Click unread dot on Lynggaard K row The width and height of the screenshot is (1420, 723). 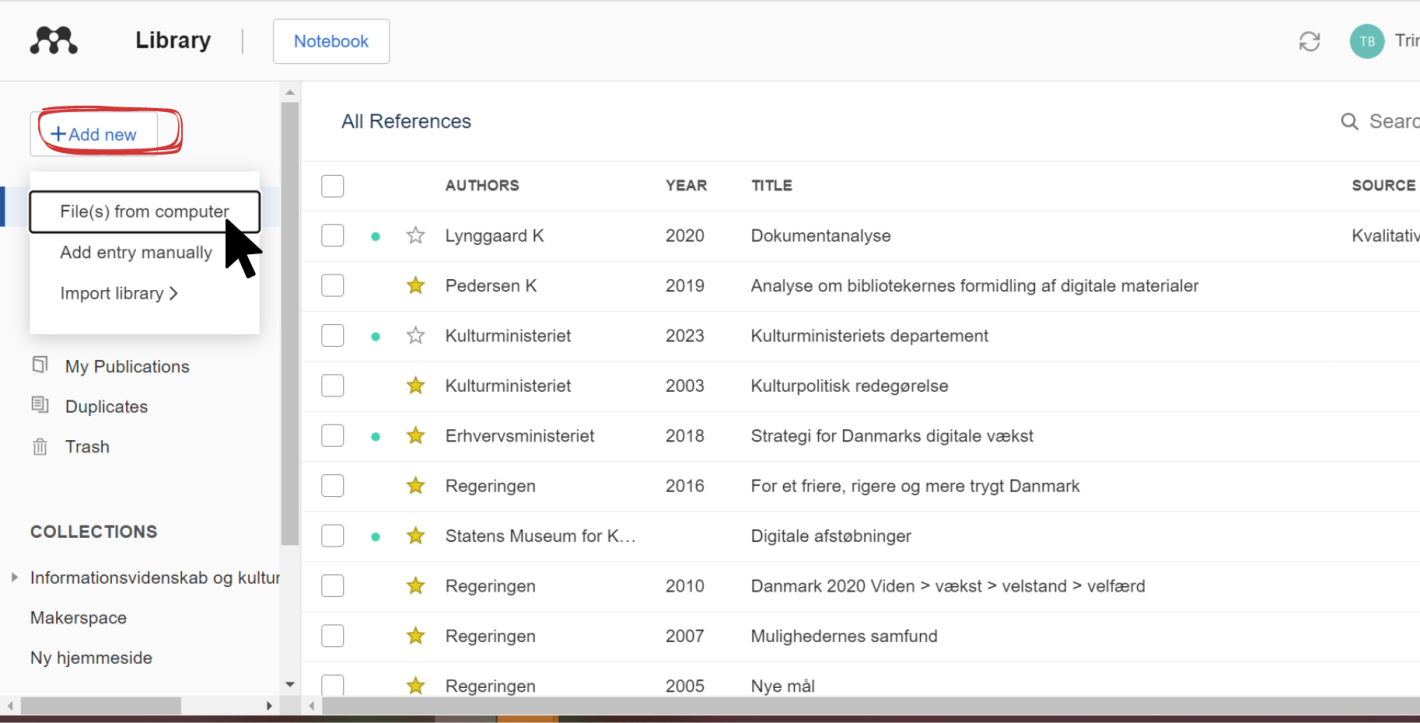[x=376, y=237]
